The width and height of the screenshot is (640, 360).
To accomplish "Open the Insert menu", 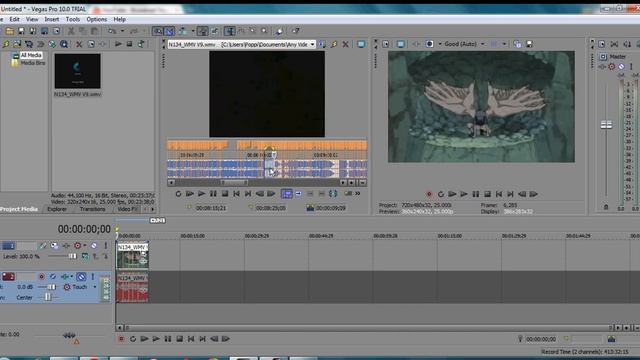I will (52, 19).
